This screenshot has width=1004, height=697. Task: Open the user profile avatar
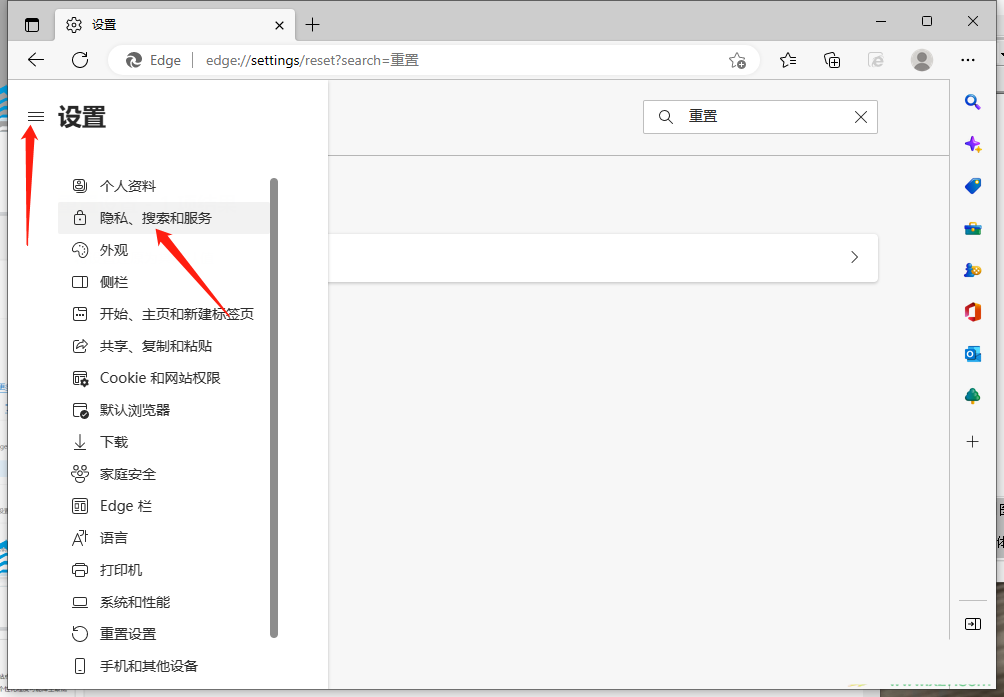coord(921,60)
